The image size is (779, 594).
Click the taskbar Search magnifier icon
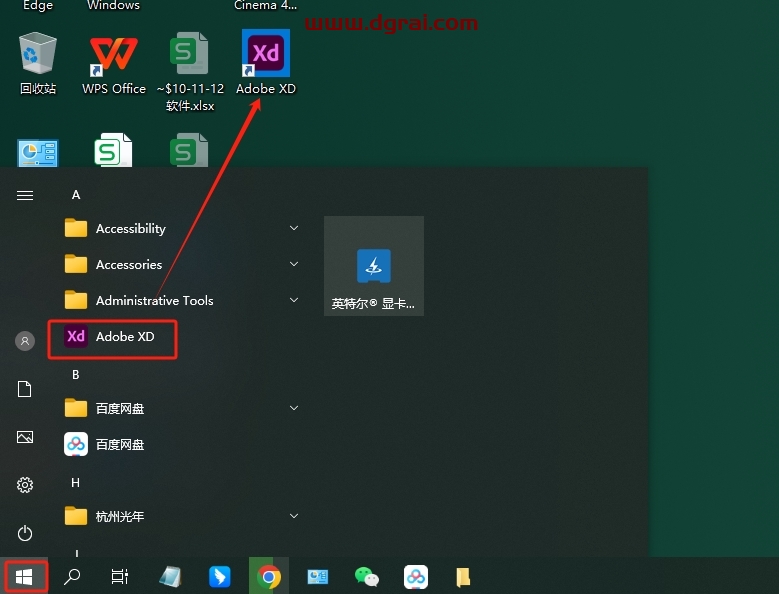[x=72, y=576]
